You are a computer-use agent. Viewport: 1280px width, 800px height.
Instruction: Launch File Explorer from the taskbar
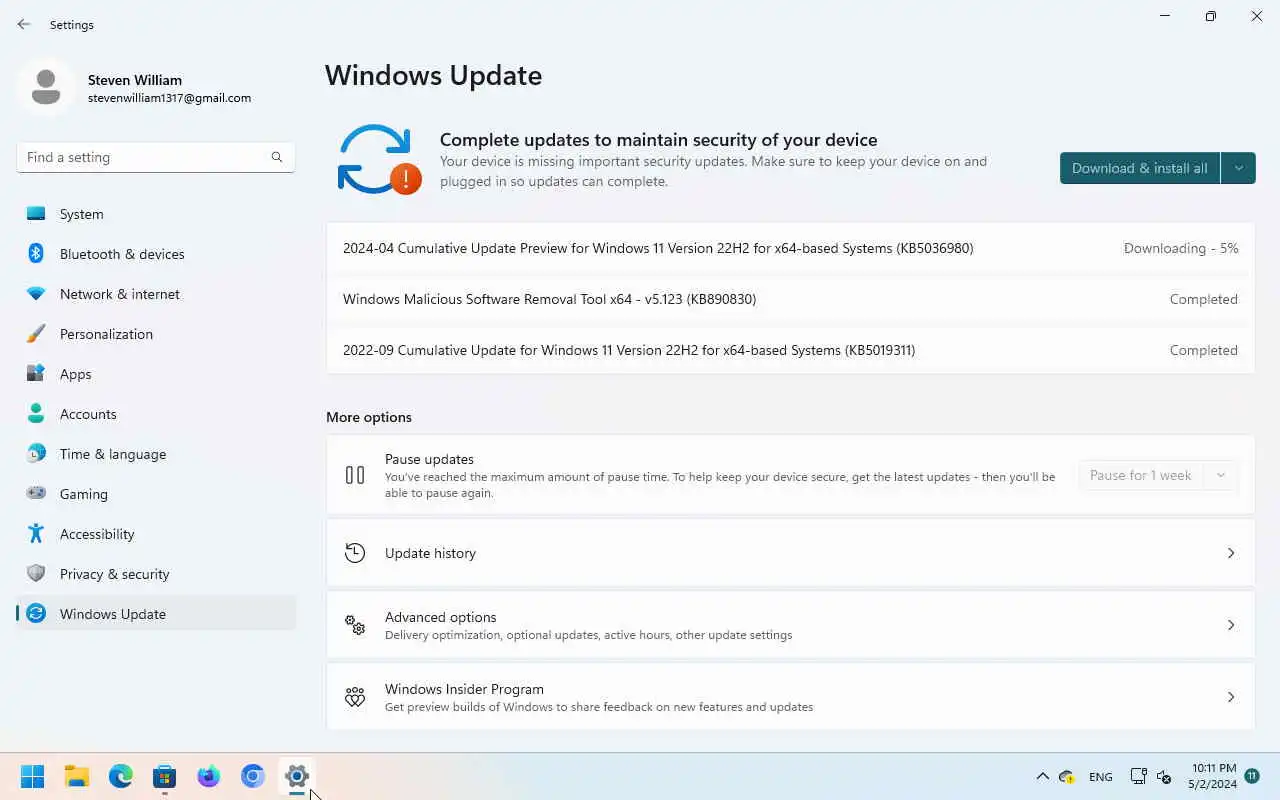coord(77,776)
